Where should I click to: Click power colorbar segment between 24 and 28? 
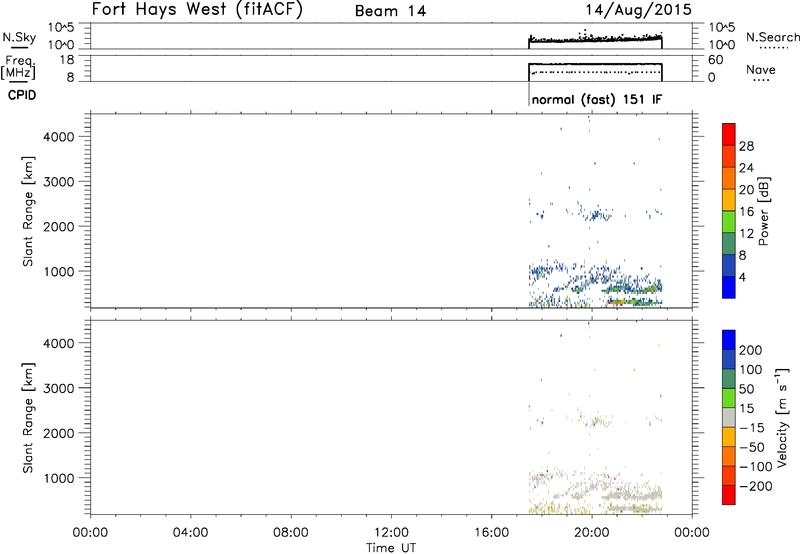point(729,156)
